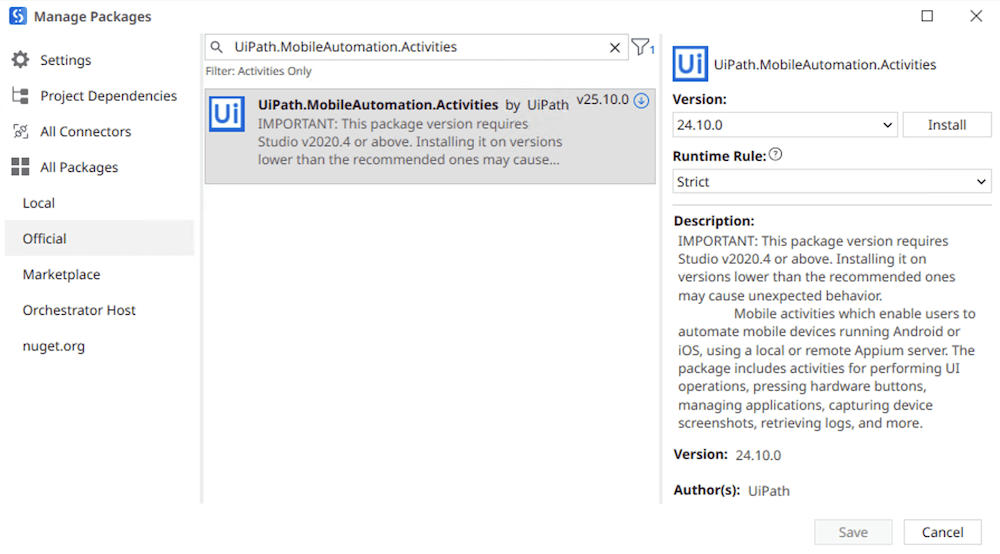Click the package title in the details pane
This screenshot has width=1000, height=554.
coord(825,64)
